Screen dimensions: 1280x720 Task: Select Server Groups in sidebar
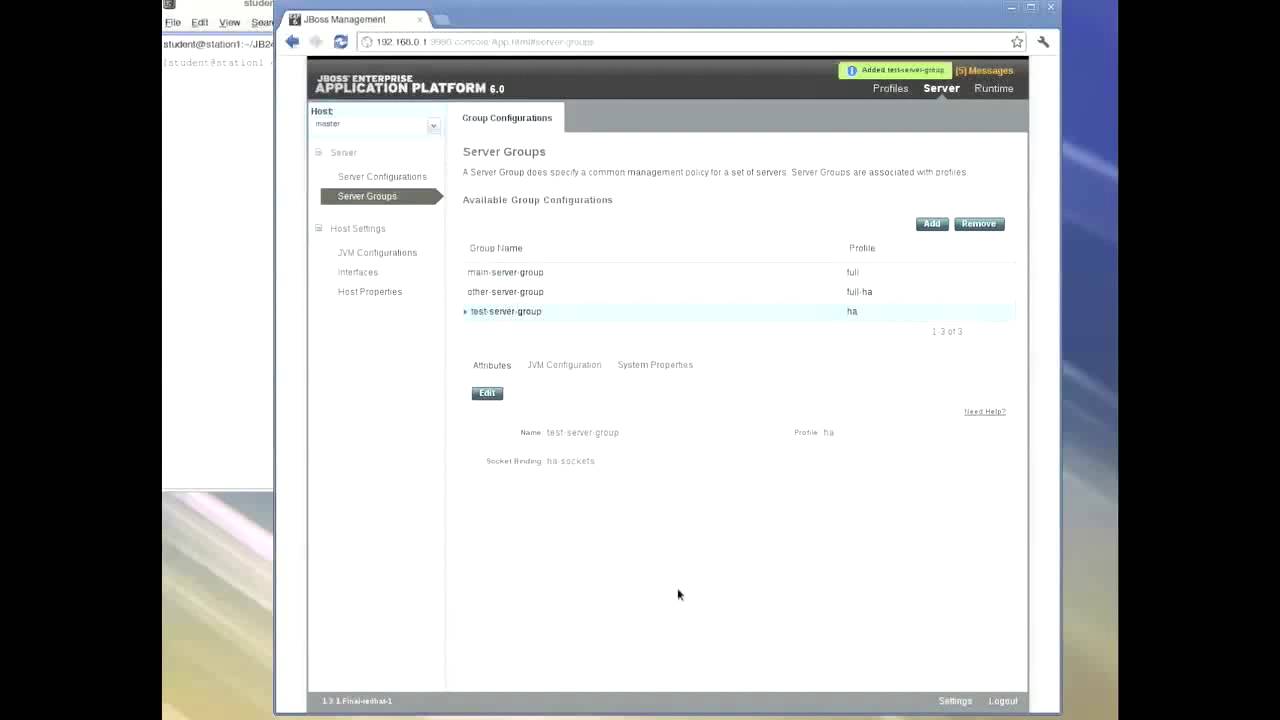coord(380,196)
